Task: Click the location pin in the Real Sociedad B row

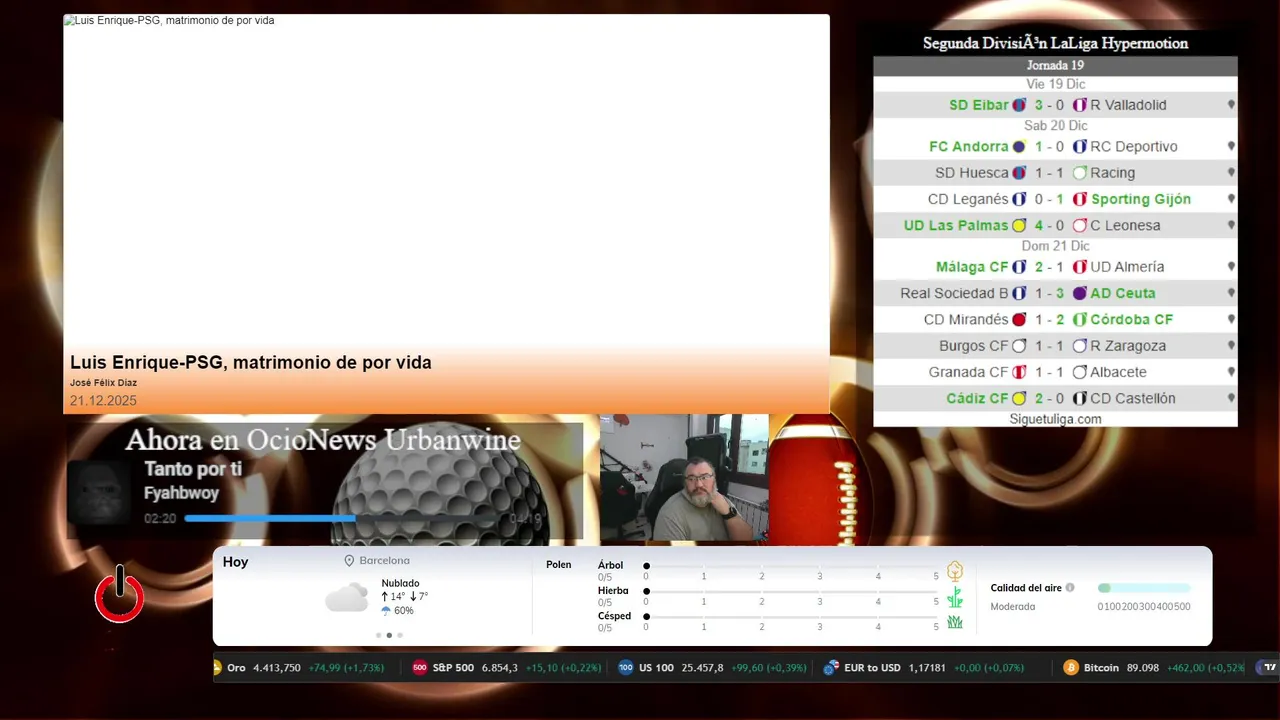Action: tap(1231, 294)
